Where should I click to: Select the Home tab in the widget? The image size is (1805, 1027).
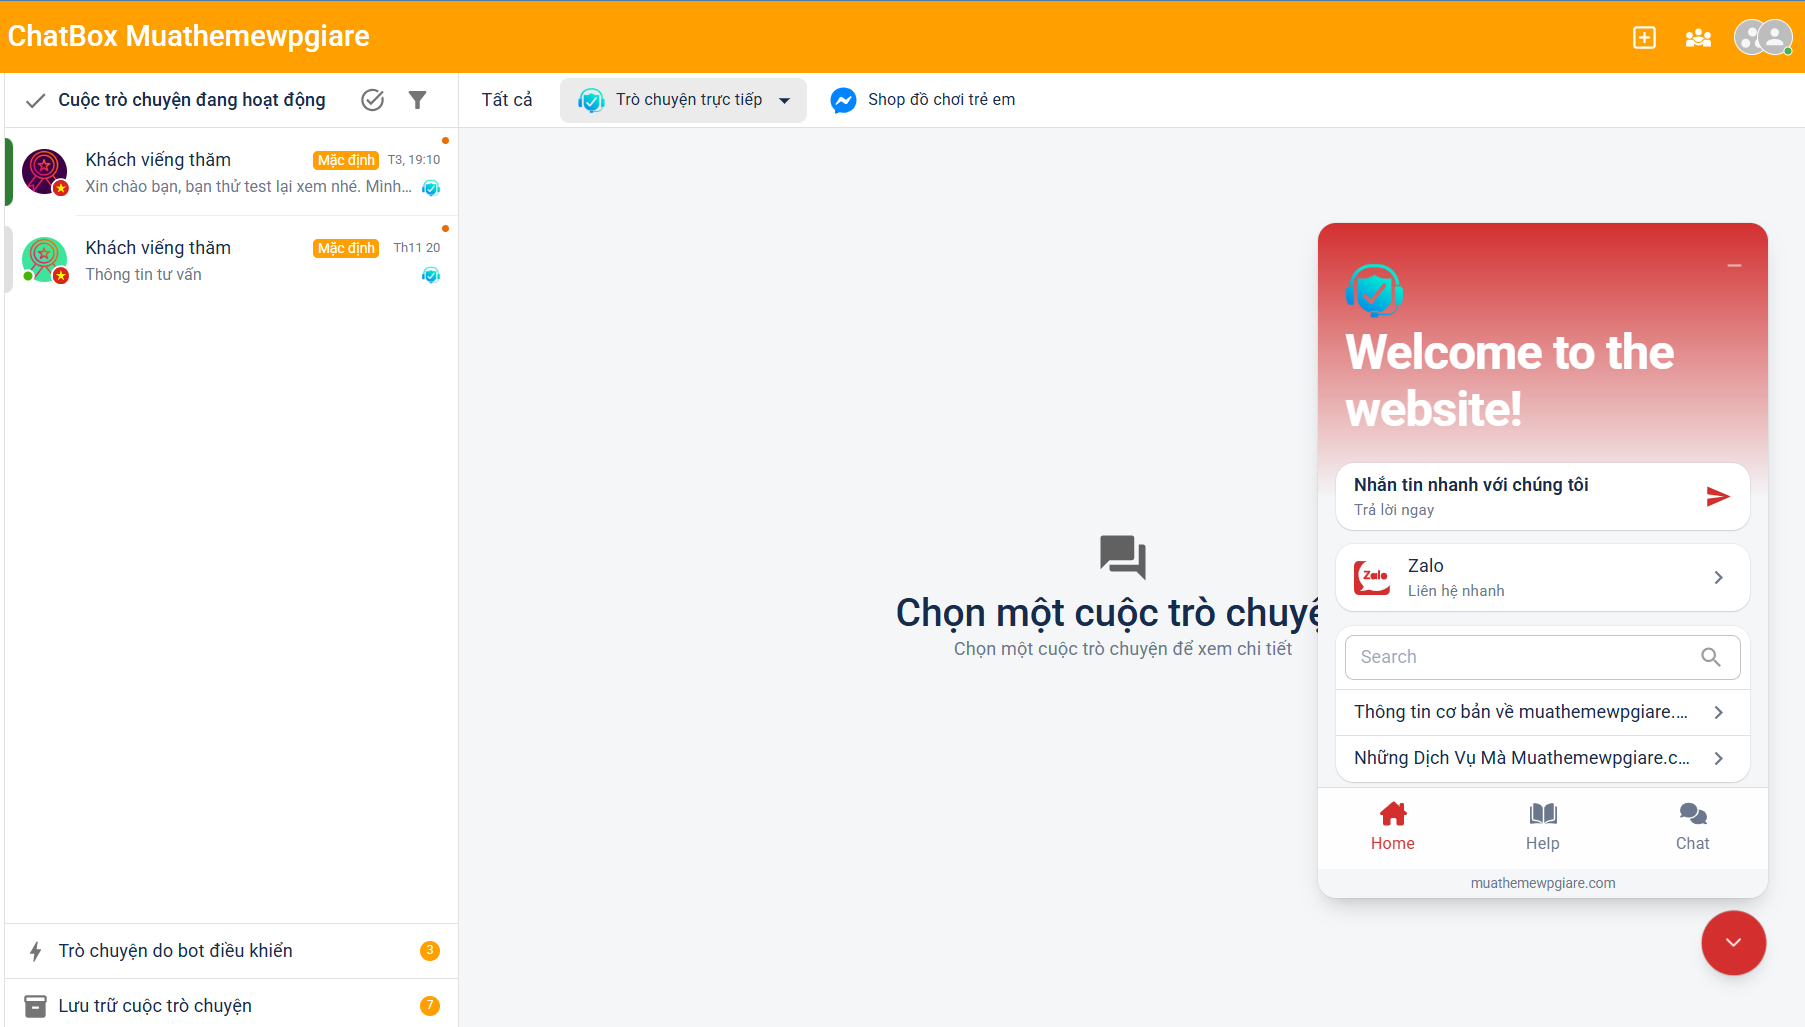click(x=1392, y=825)
